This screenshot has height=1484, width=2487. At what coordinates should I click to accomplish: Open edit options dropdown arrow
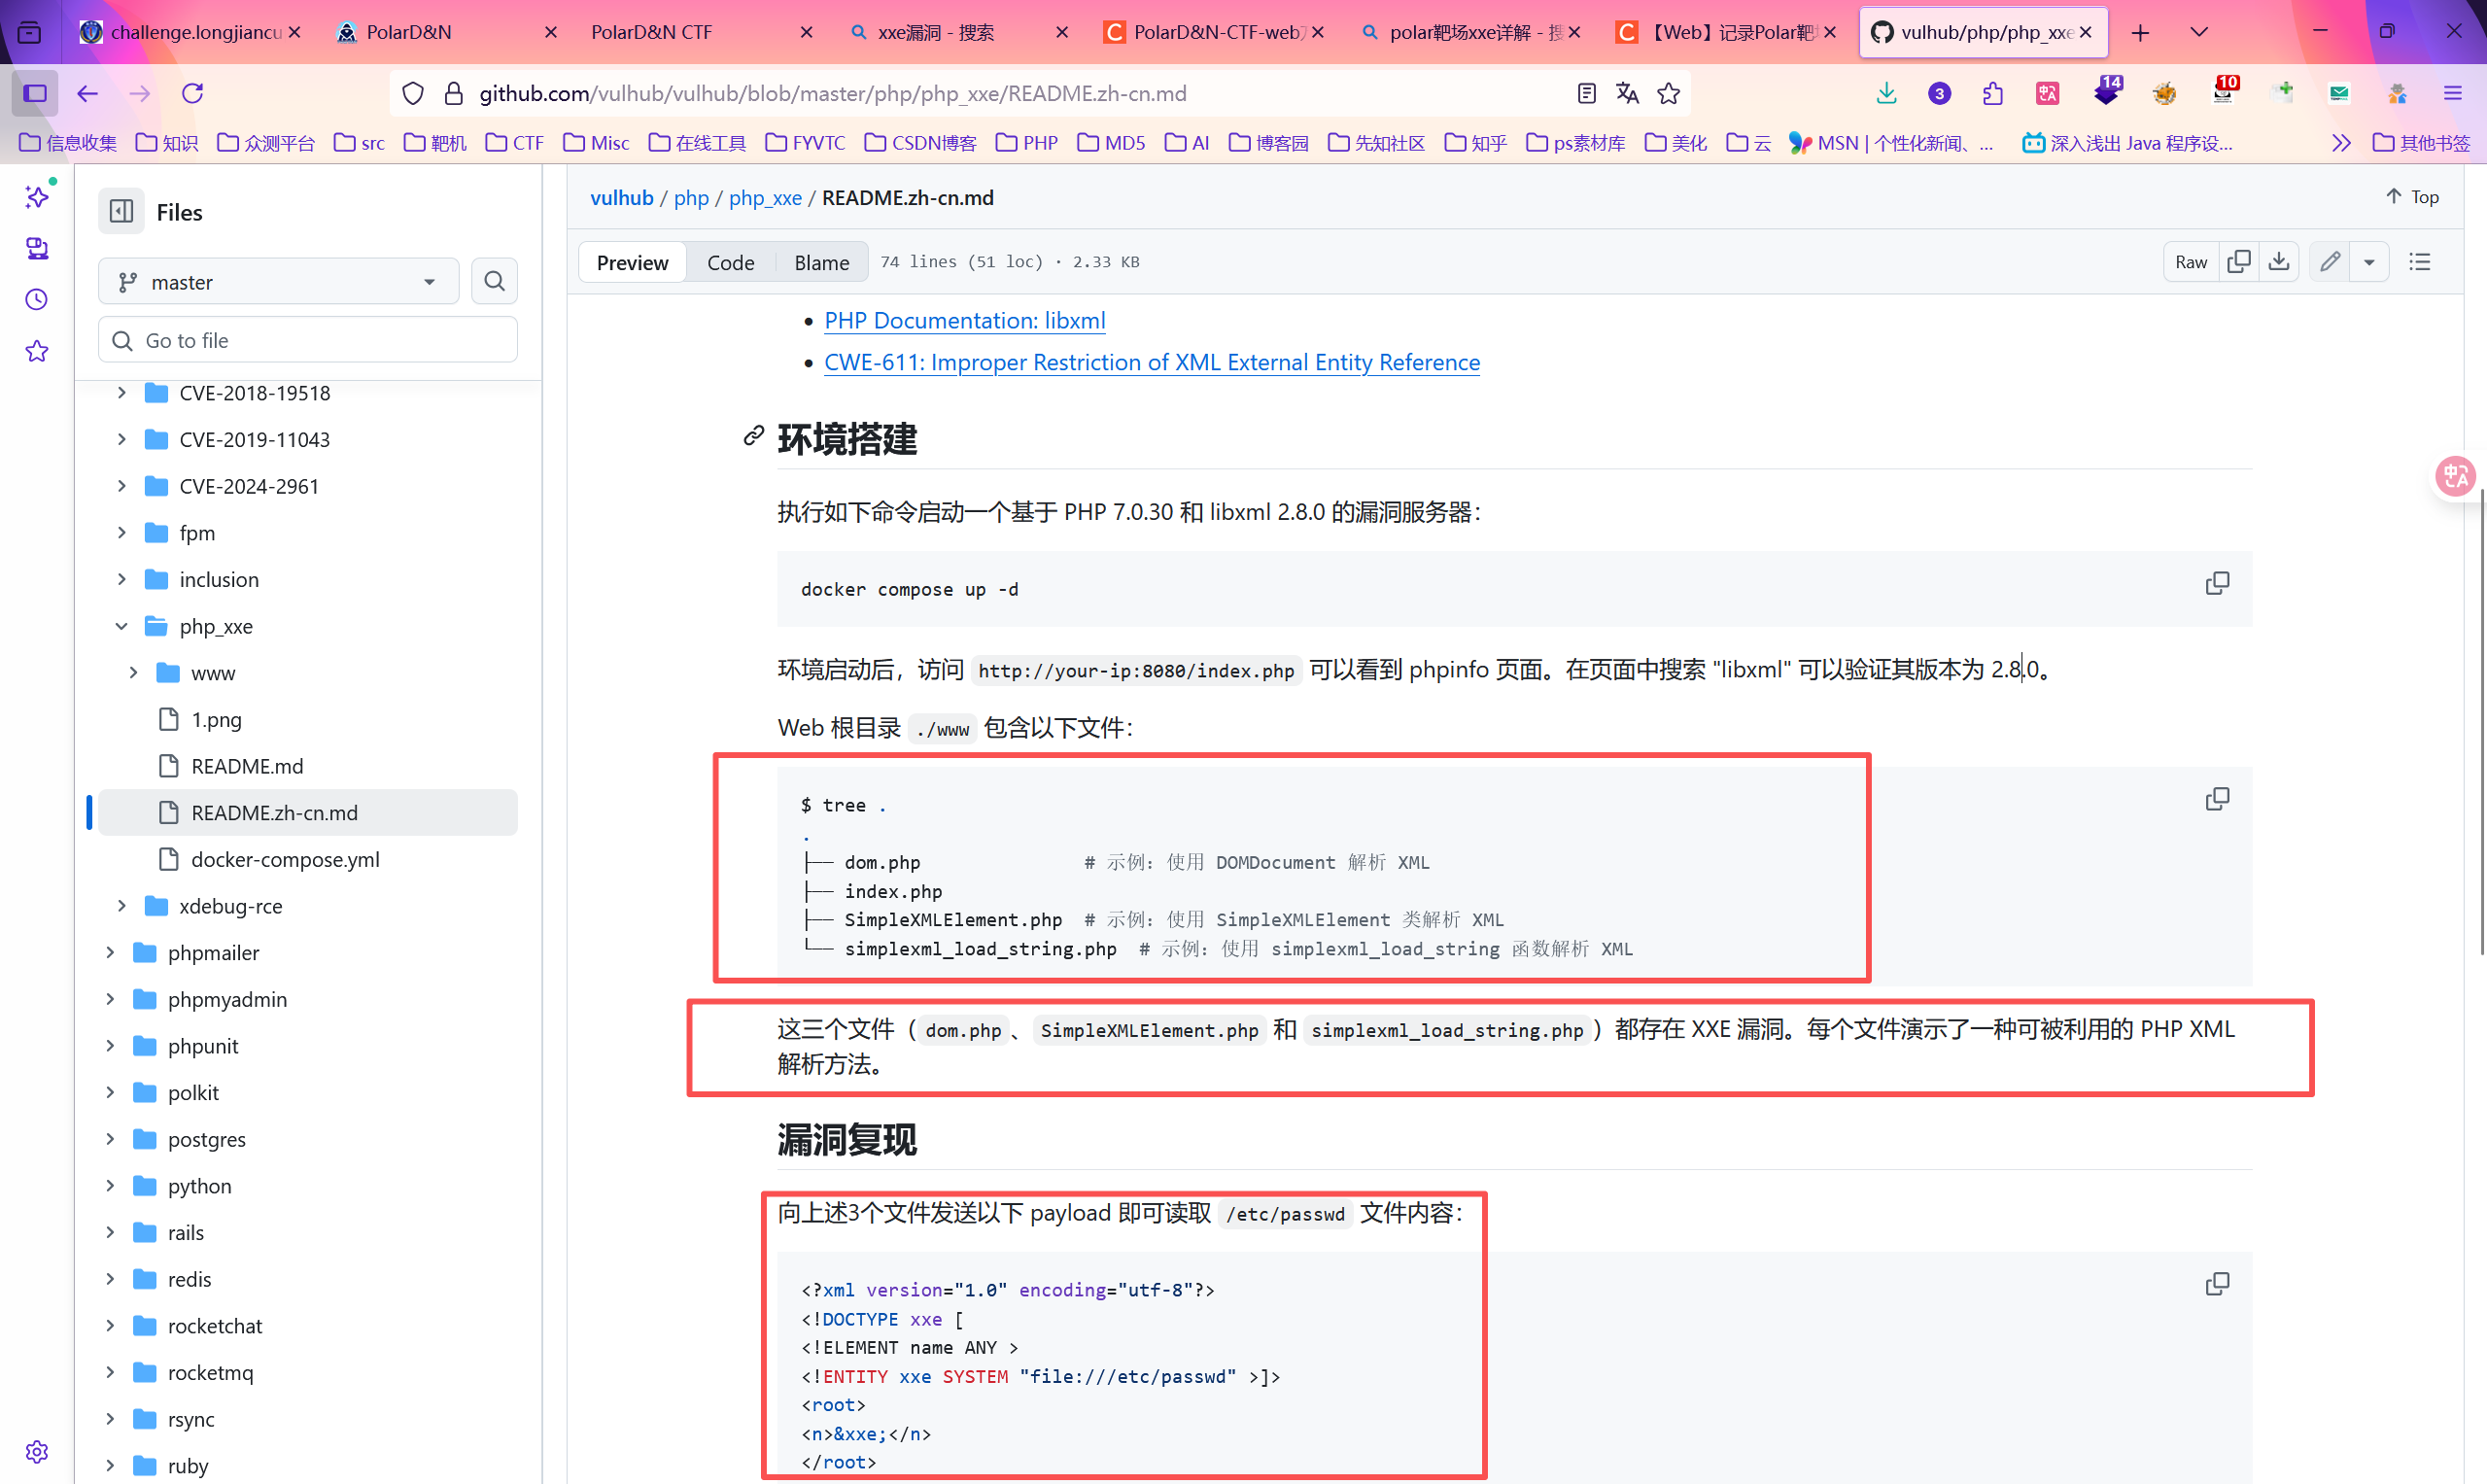pos(2369,262)
